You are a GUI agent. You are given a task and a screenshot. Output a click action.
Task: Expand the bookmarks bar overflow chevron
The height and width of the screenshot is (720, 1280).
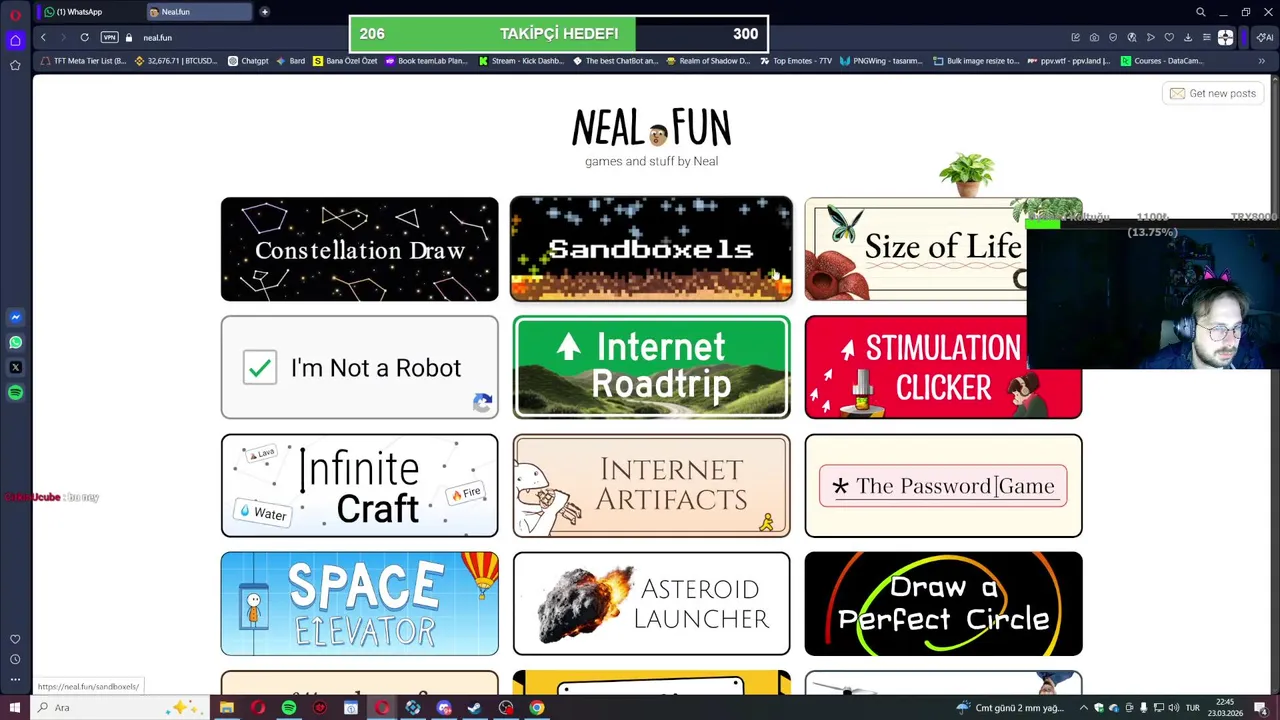pos(1262,61)
